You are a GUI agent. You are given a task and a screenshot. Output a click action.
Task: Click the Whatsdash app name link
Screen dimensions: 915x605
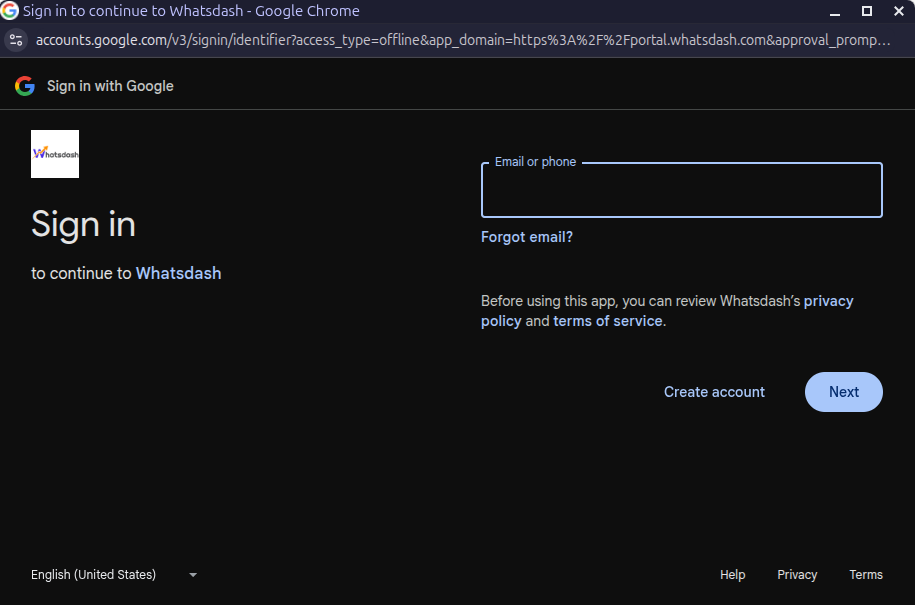(x=178, y=273)
